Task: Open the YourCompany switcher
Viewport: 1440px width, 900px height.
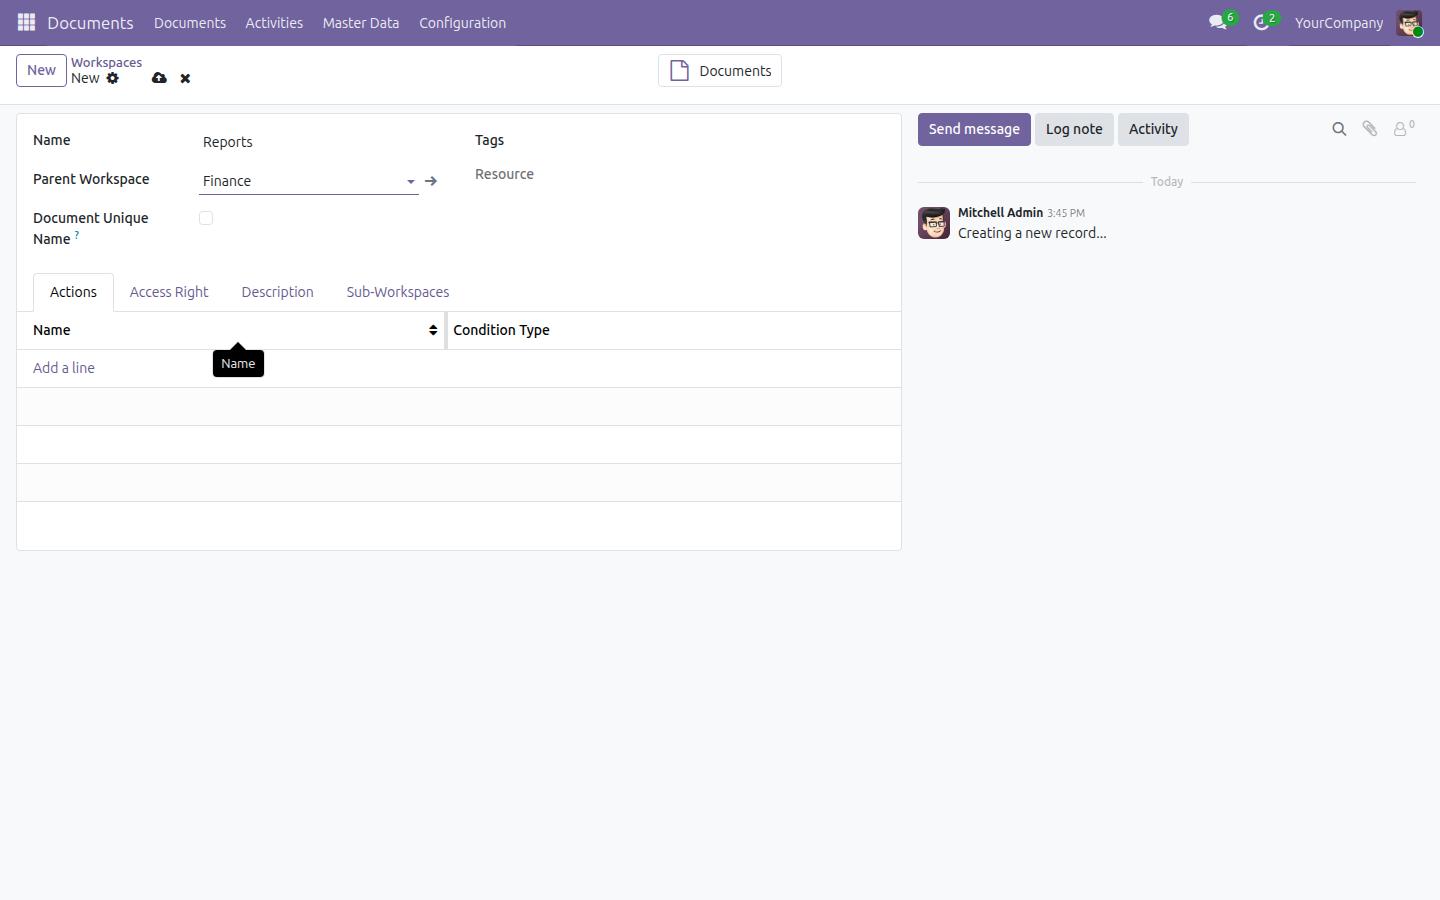Action: point(1339,23)
